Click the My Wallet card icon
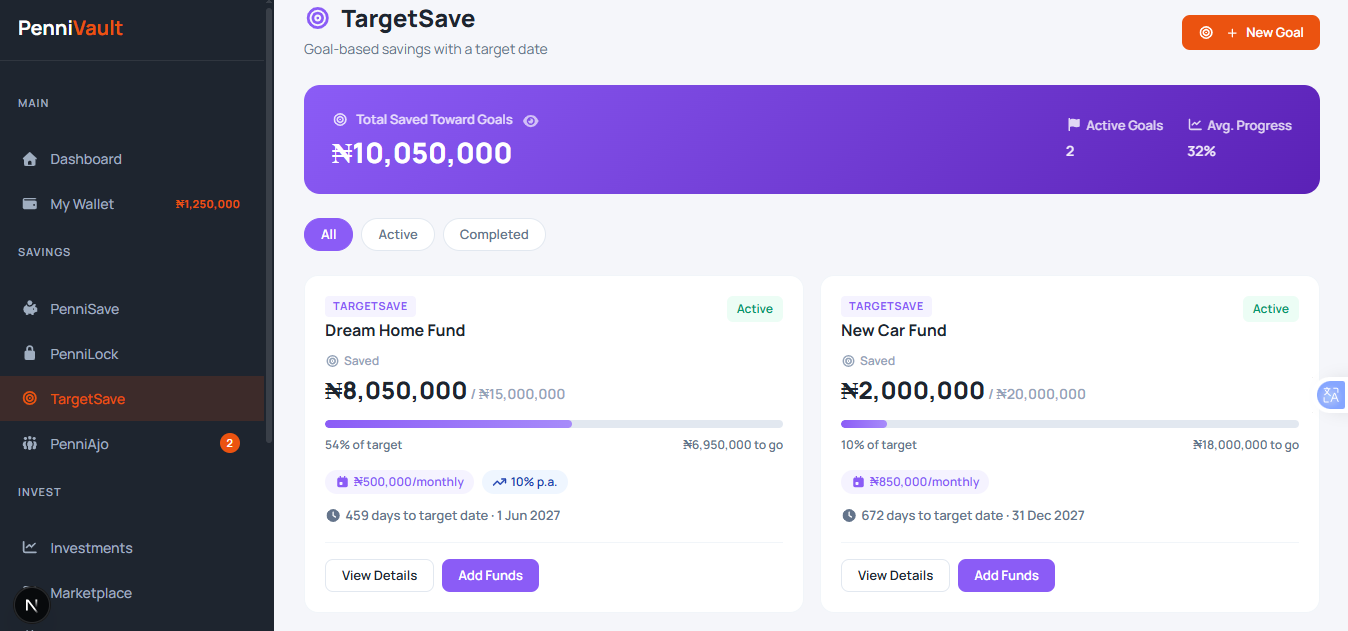 coord(30,203)
